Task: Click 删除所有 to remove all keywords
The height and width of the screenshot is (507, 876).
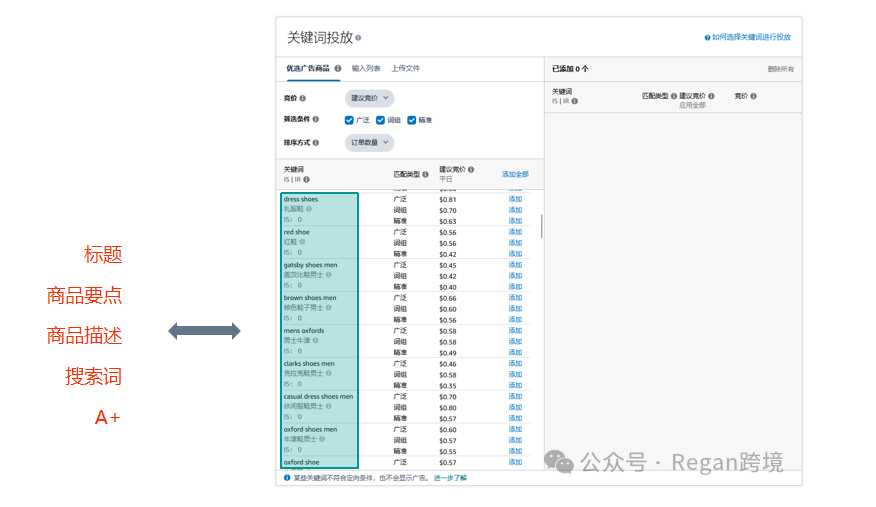Action: [780, 69]
